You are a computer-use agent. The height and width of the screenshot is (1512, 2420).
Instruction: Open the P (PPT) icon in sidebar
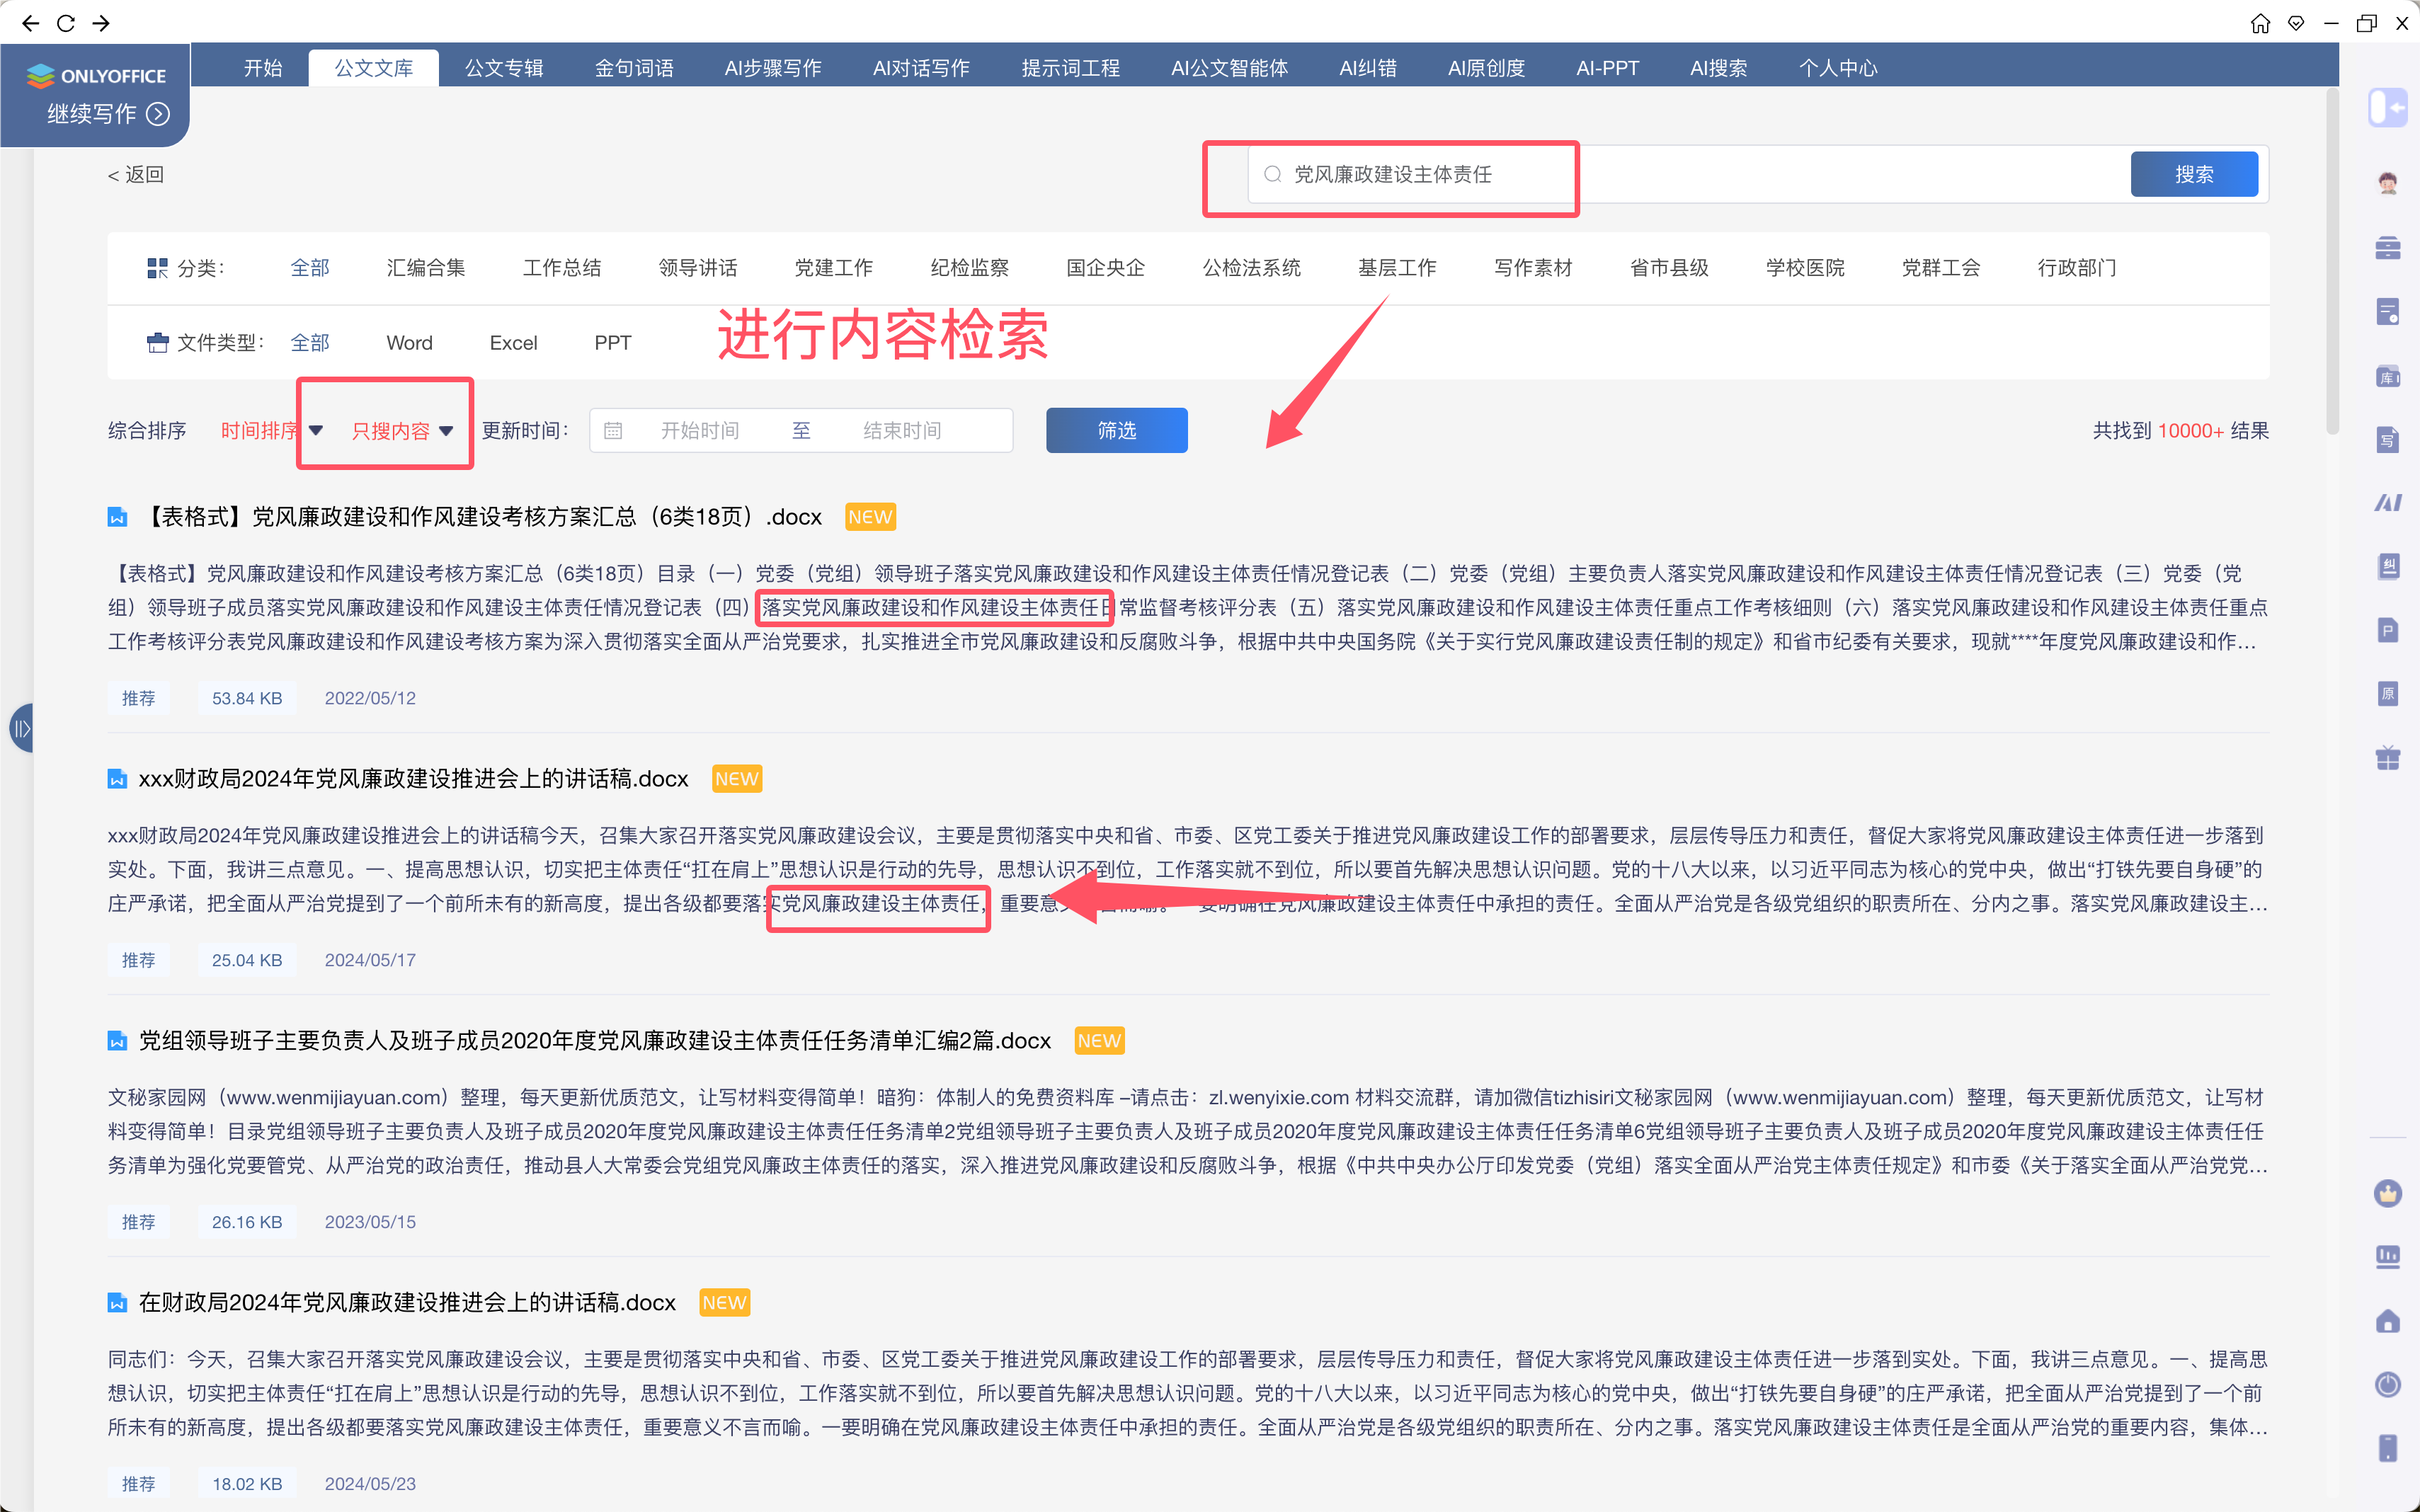point(2388,630)
